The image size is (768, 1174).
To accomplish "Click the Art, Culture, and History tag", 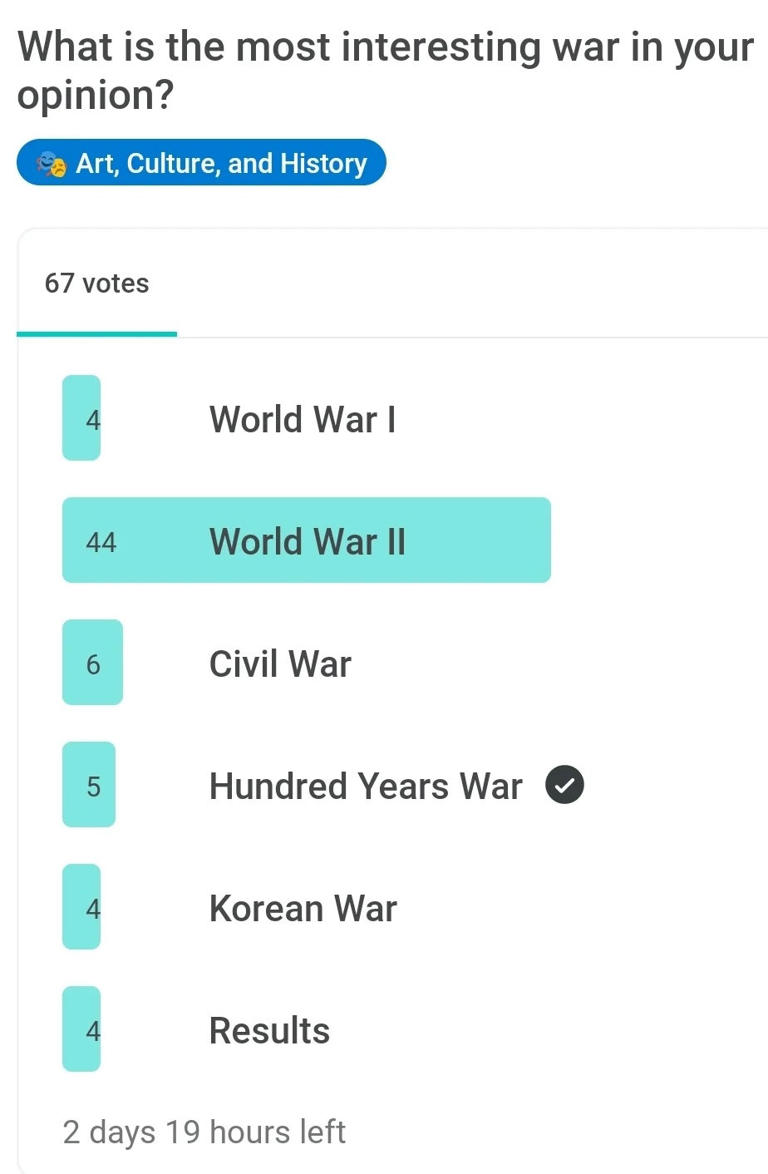I will point(200,162).
